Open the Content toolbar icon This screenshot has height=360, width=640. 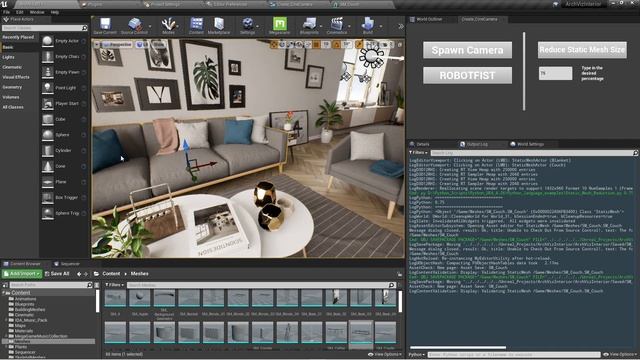pos(196,24)
